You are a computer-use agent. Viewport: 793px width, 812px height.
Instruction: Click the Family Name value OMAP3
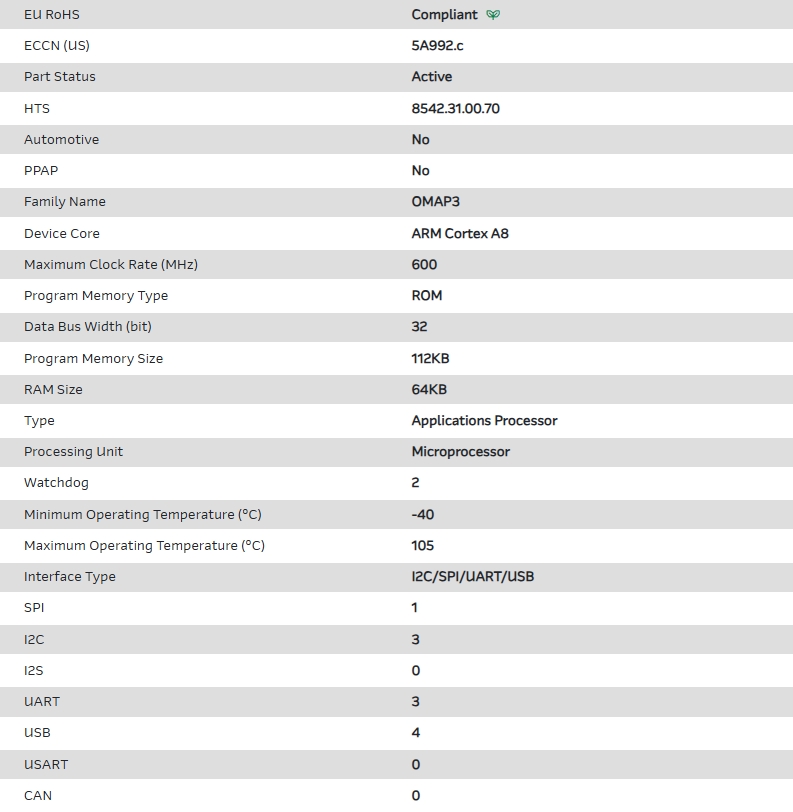(x=436, y=202)
